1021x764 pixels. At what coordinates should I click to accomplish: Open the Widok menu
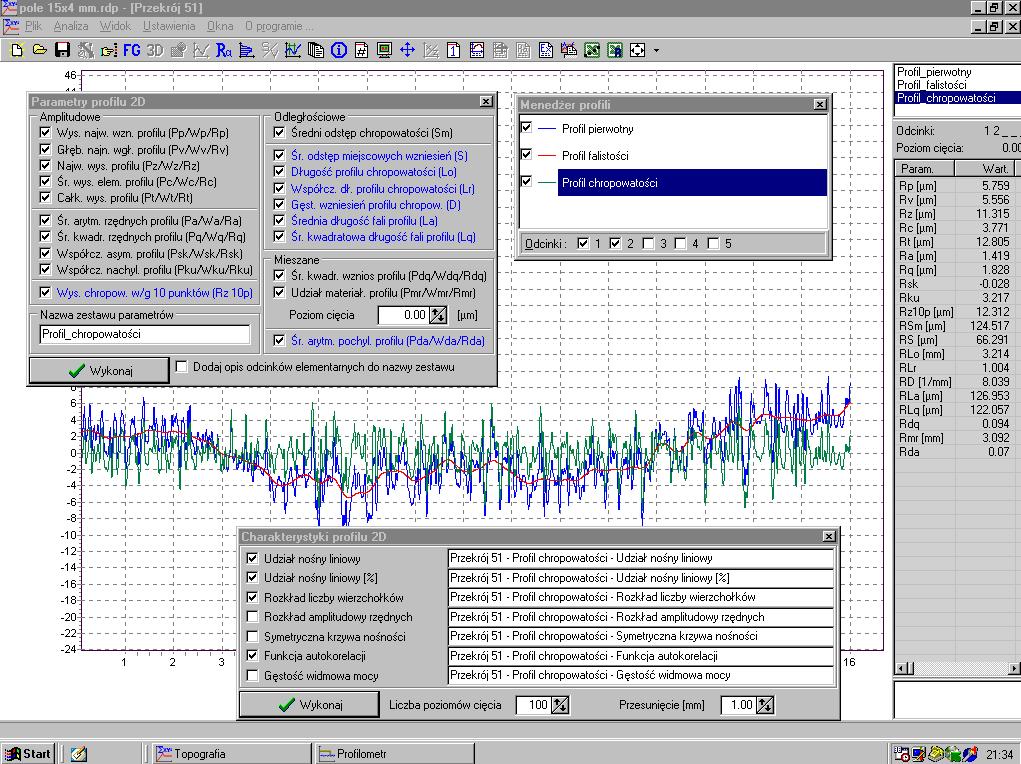coord(115,26)
